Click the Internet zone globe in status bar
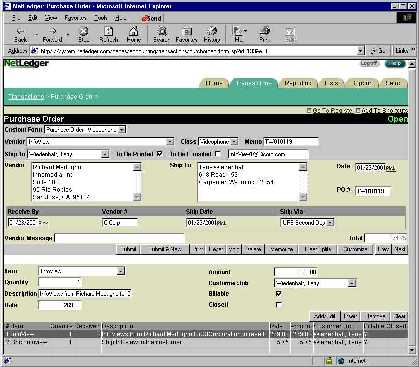The width and height of the screenshot is (419, 367). tap(340, 361)
